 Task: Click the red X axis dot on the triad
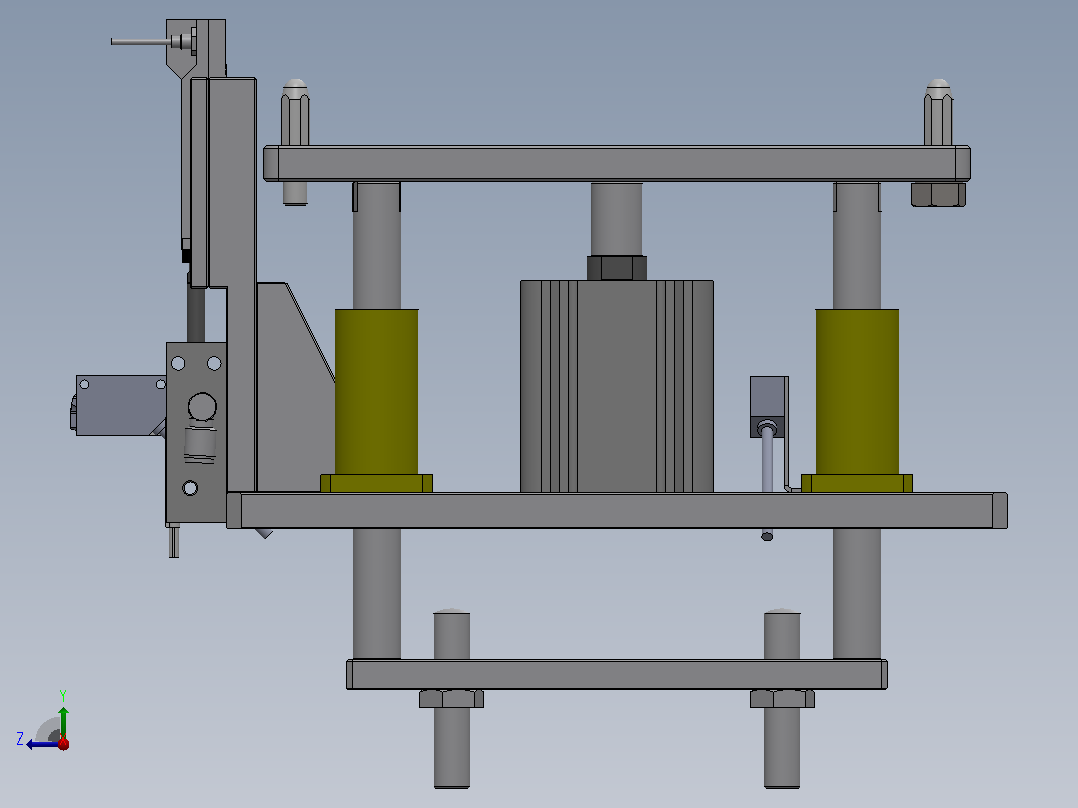[x=63, y=743]
